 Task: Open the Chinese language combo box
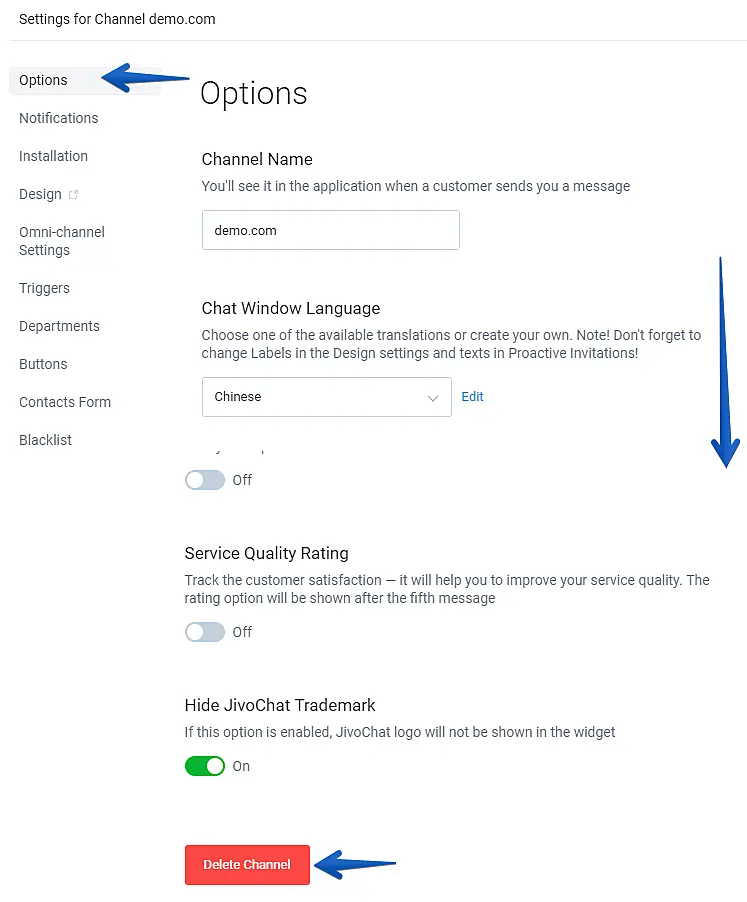click(x=326, y=397)
